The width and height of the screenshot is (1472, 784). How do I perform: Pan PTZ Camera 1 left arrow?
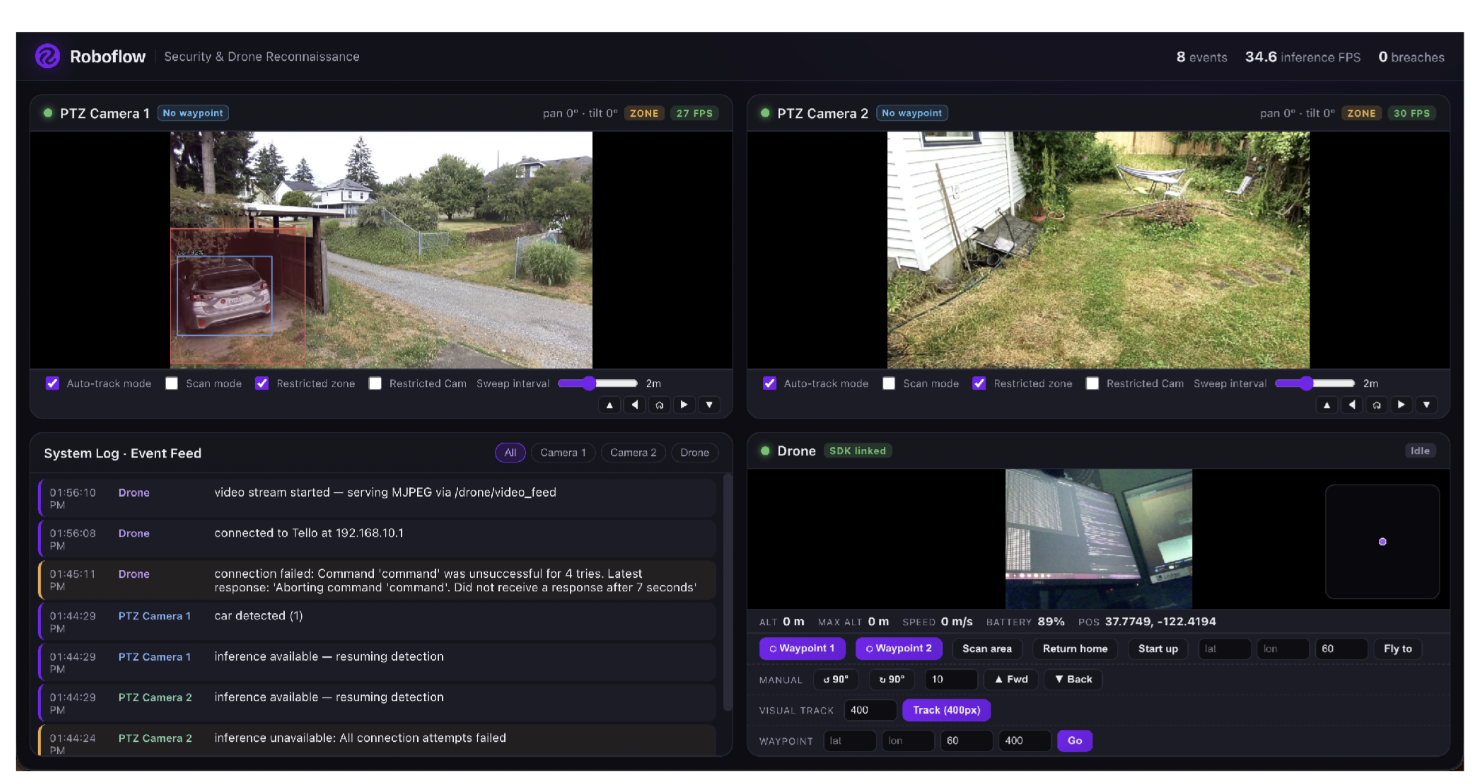(x=634, y=405)
